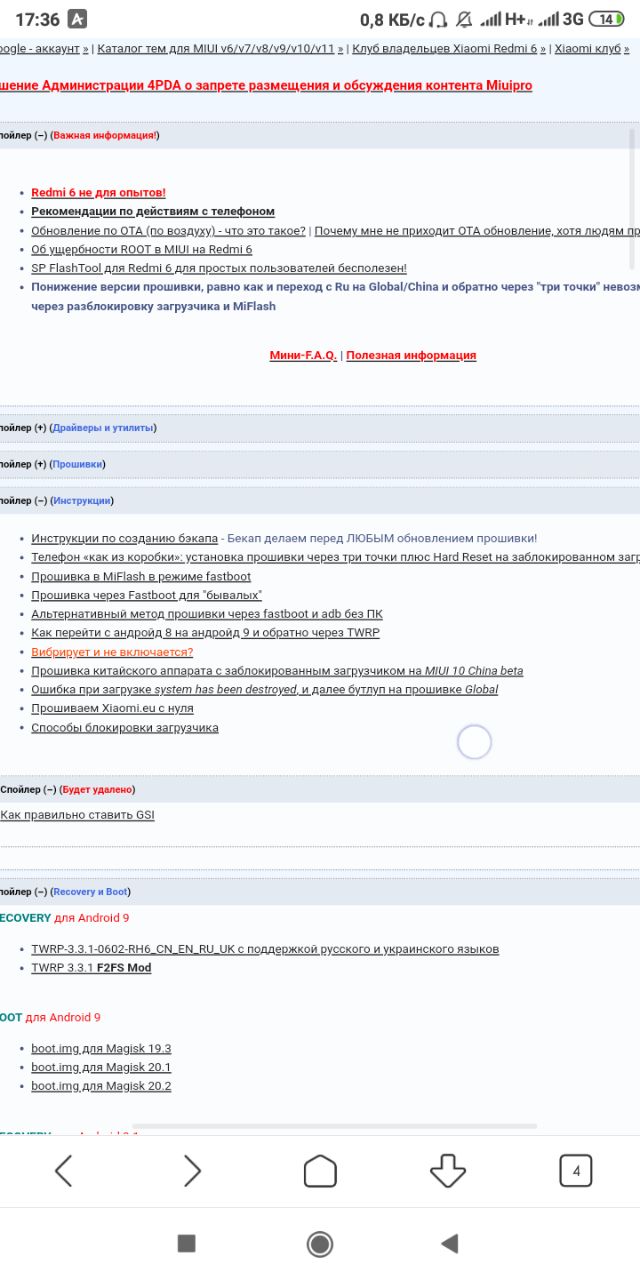
Task: Open Как правильно ставить GSI link
Action: [x=77, y=815]
